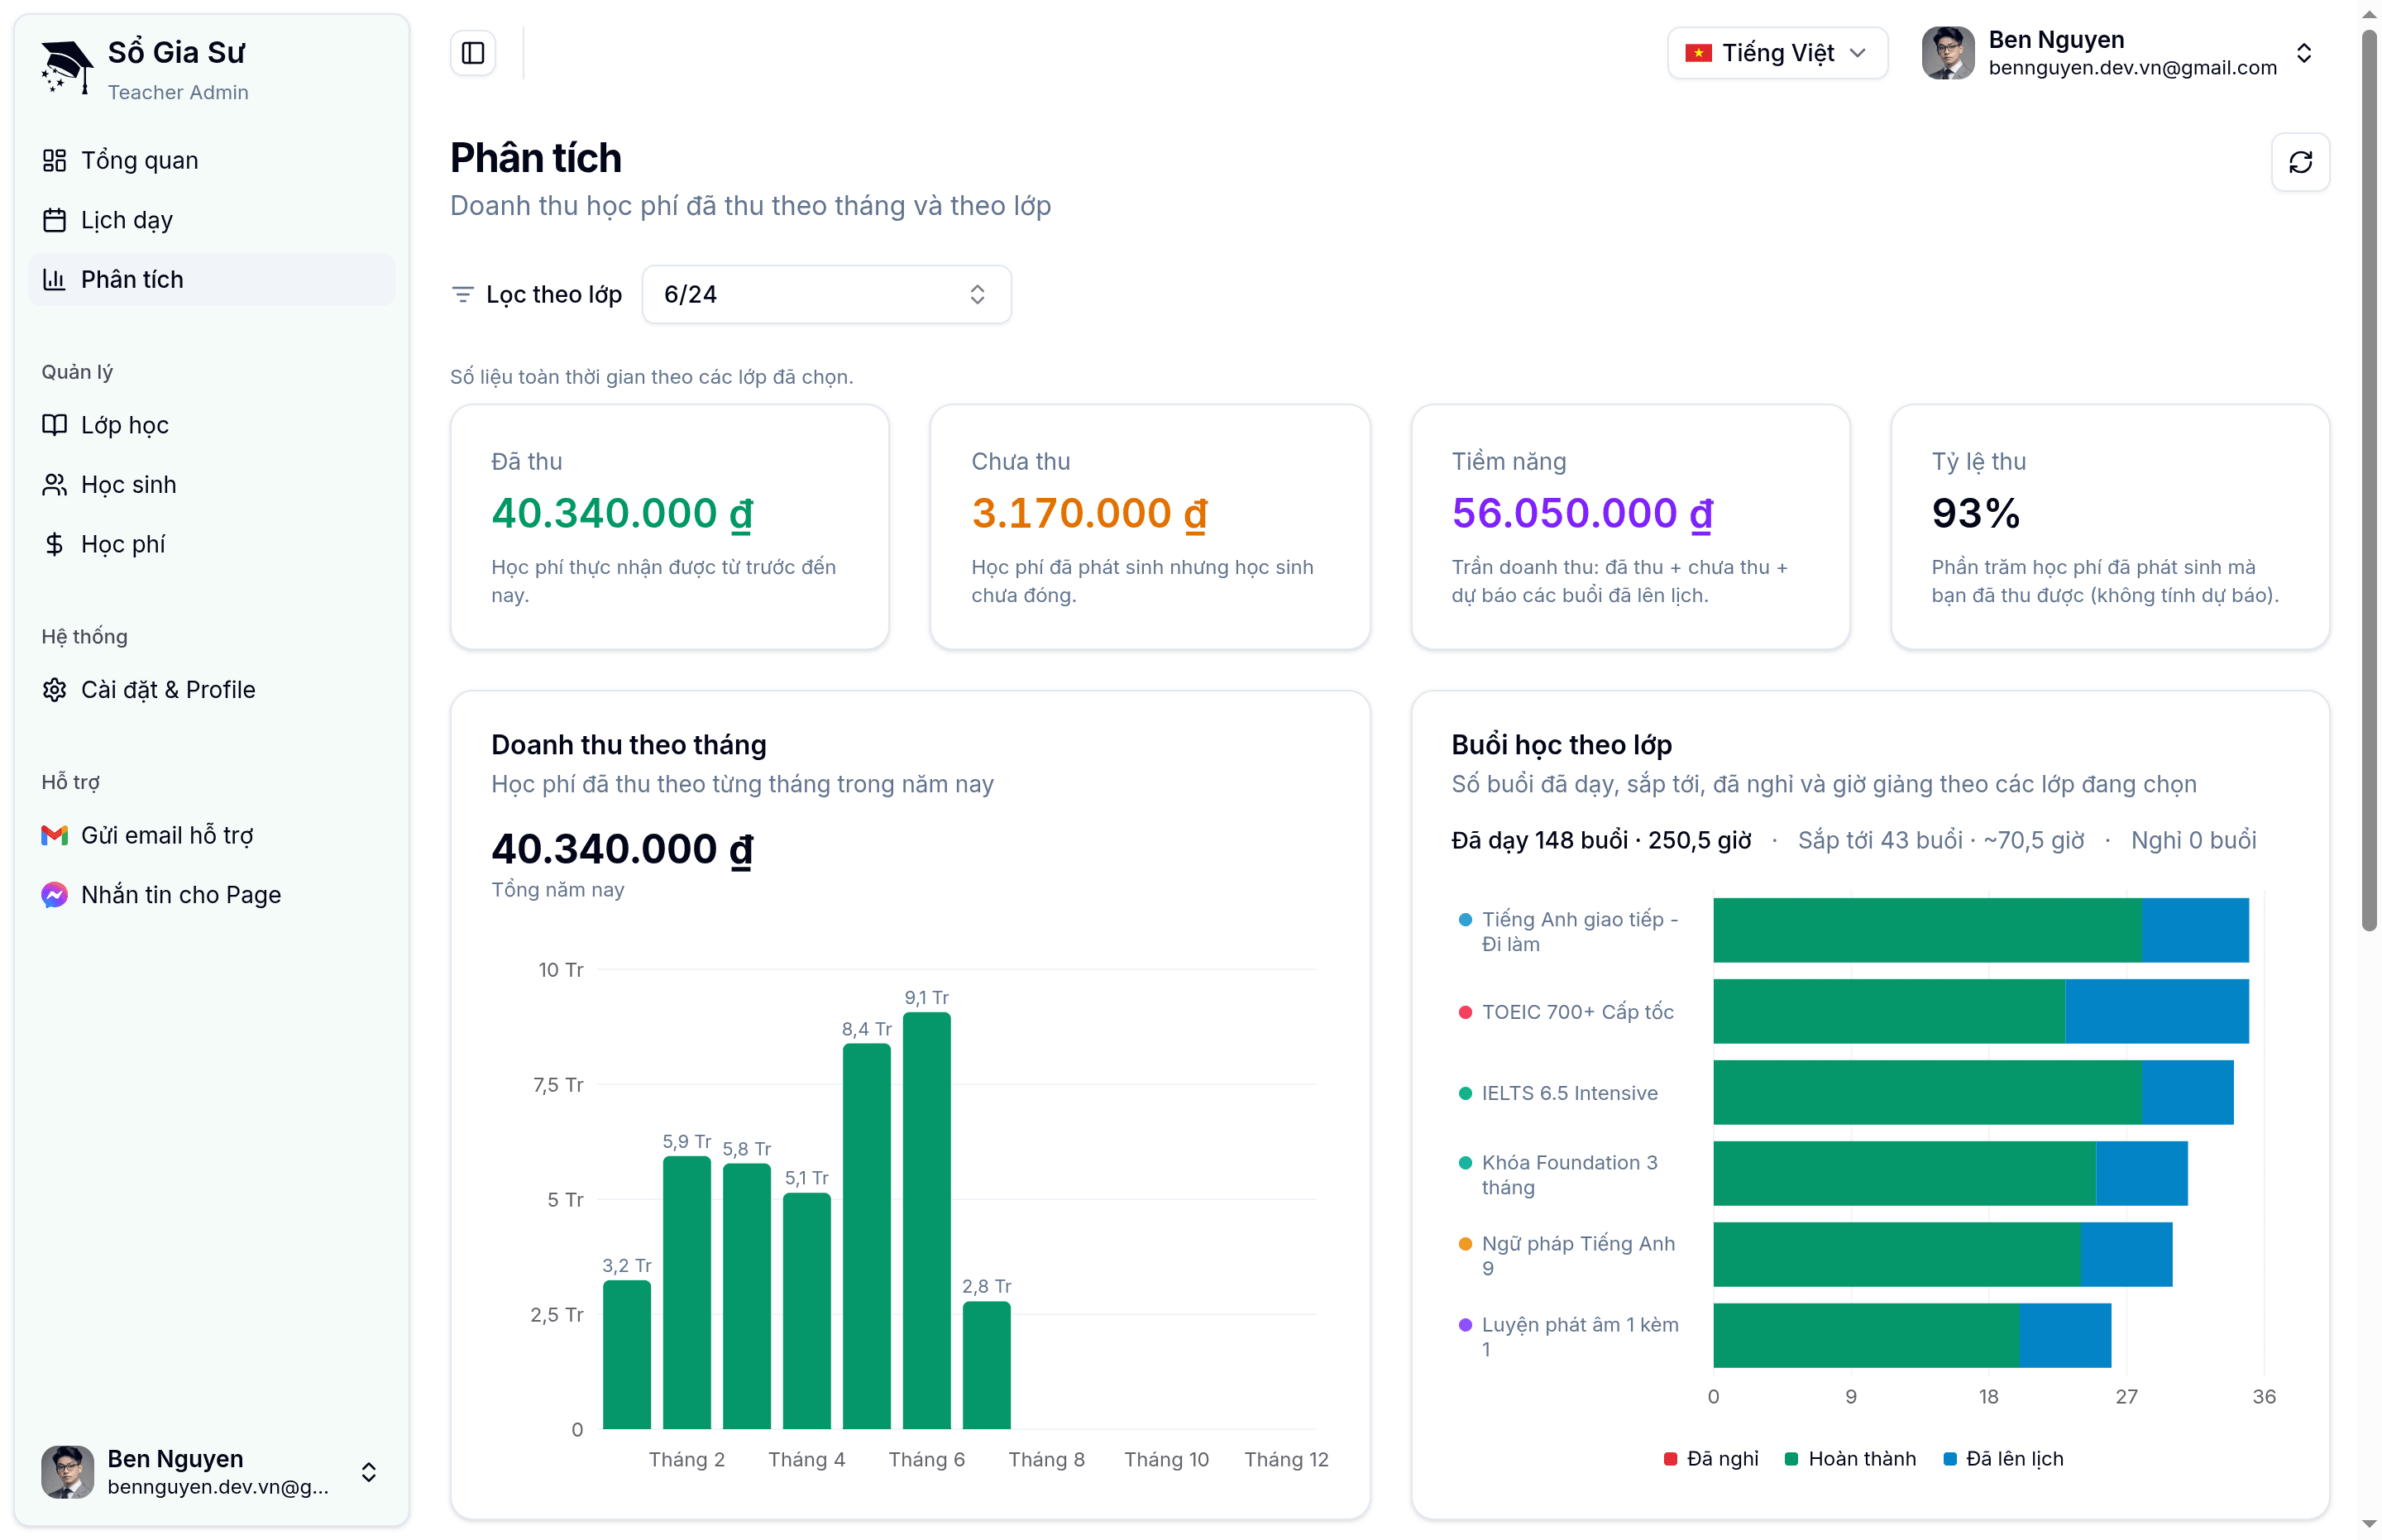Go to Tổng quan menu item
The image size is (2382, 1540).
coord(212,160)
